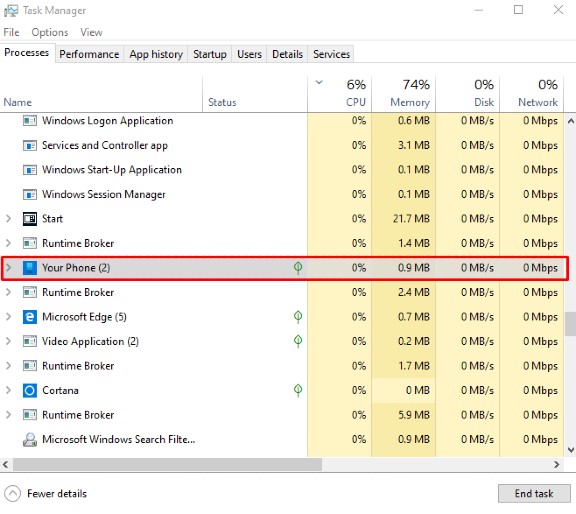Click the horizontal scrollbar thumb

pyautogui.click(x=168, y=464)
